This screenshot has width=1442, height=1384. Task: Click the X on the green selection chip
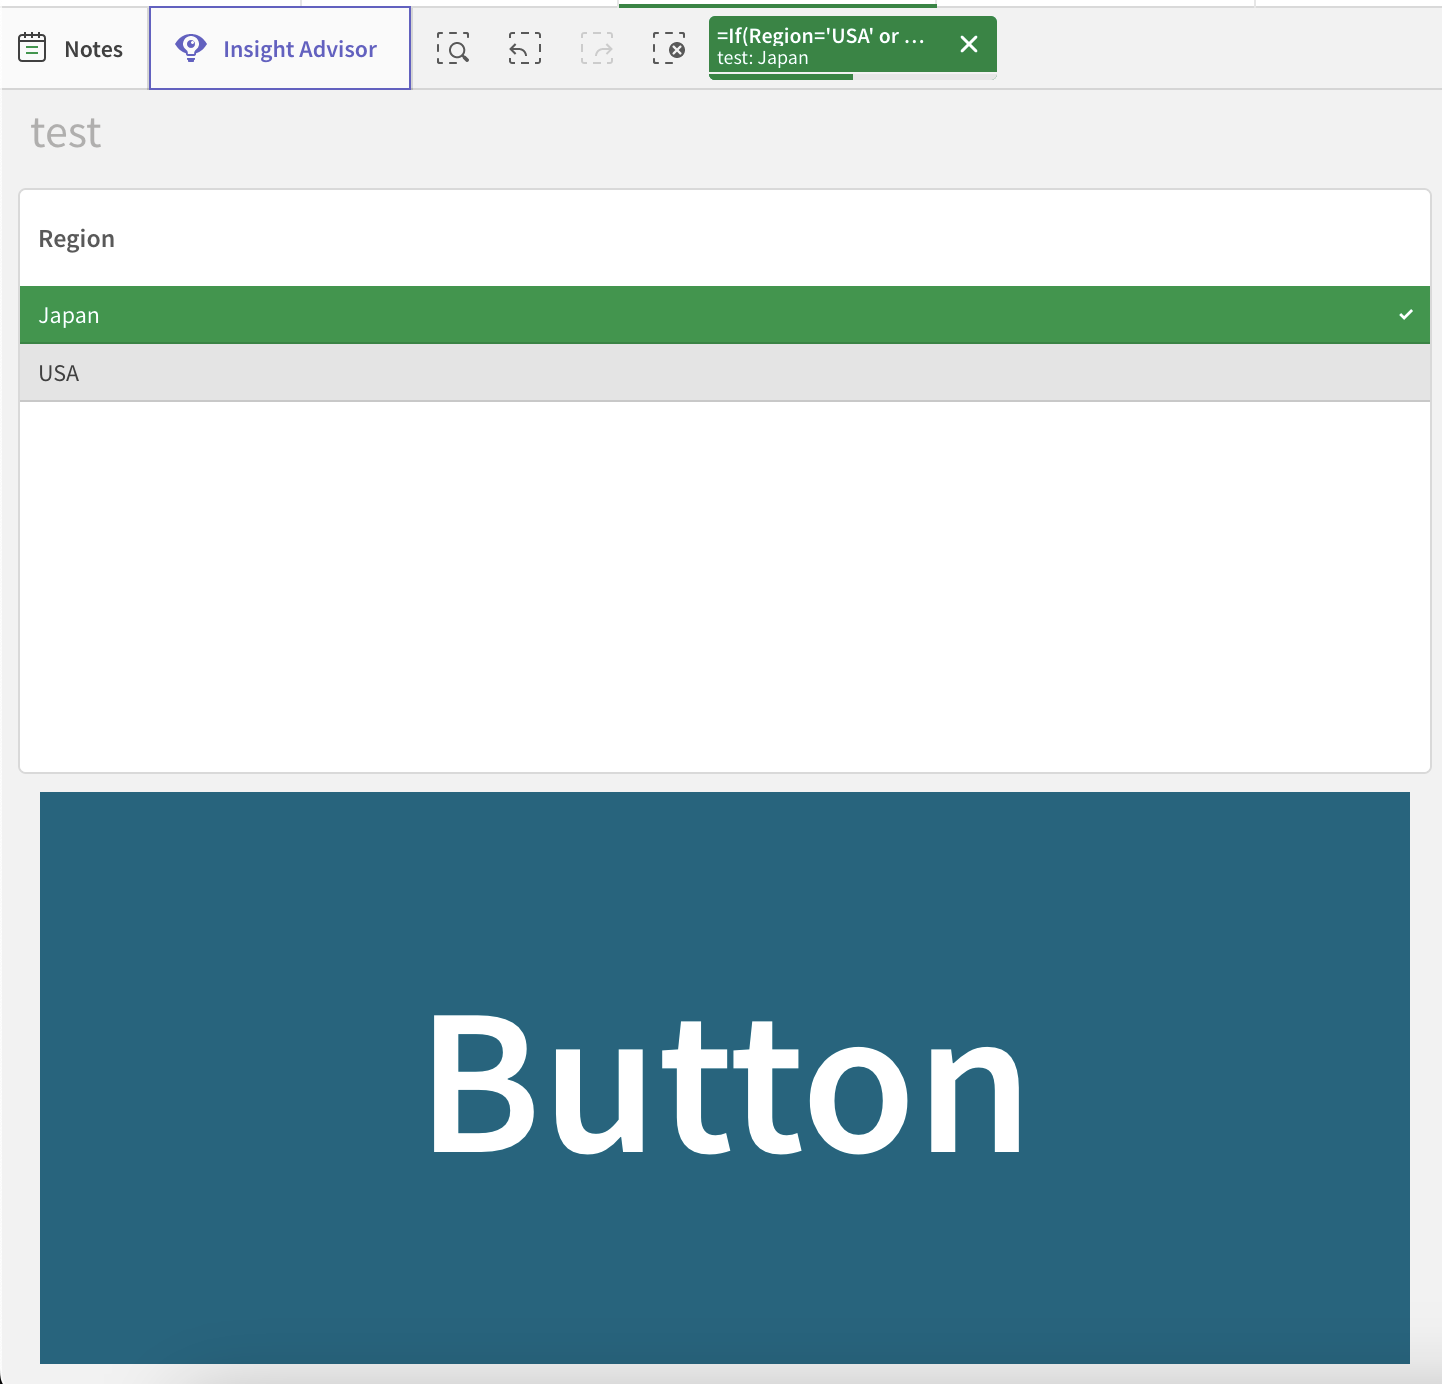(x=967, y=44)
